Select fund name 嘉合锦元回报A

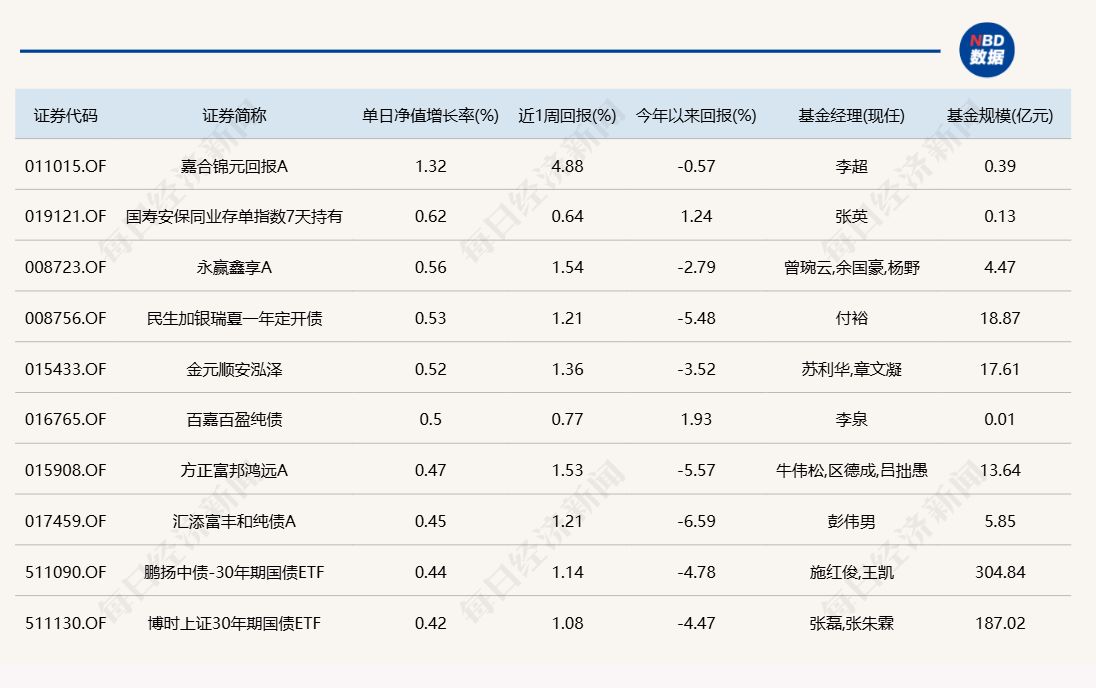coord(234,166)
